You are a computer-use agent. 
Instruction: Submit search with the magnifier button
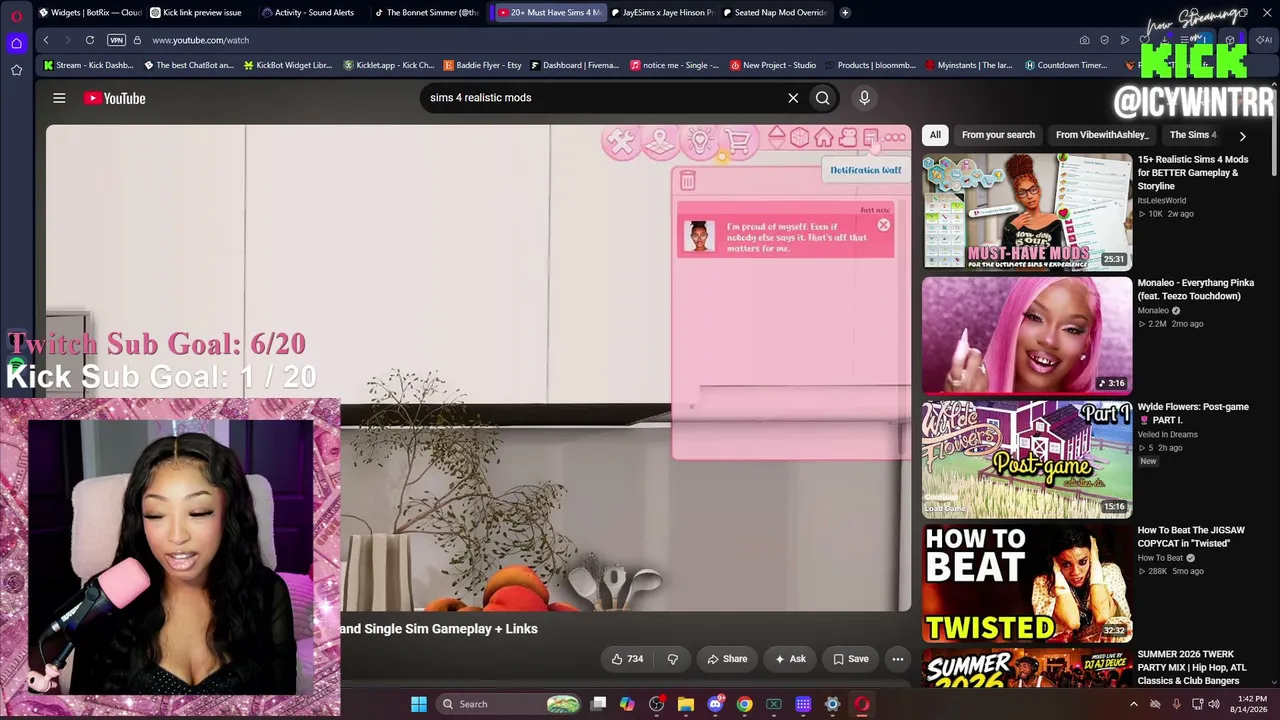pyautogui.click(x=823, y=98)
